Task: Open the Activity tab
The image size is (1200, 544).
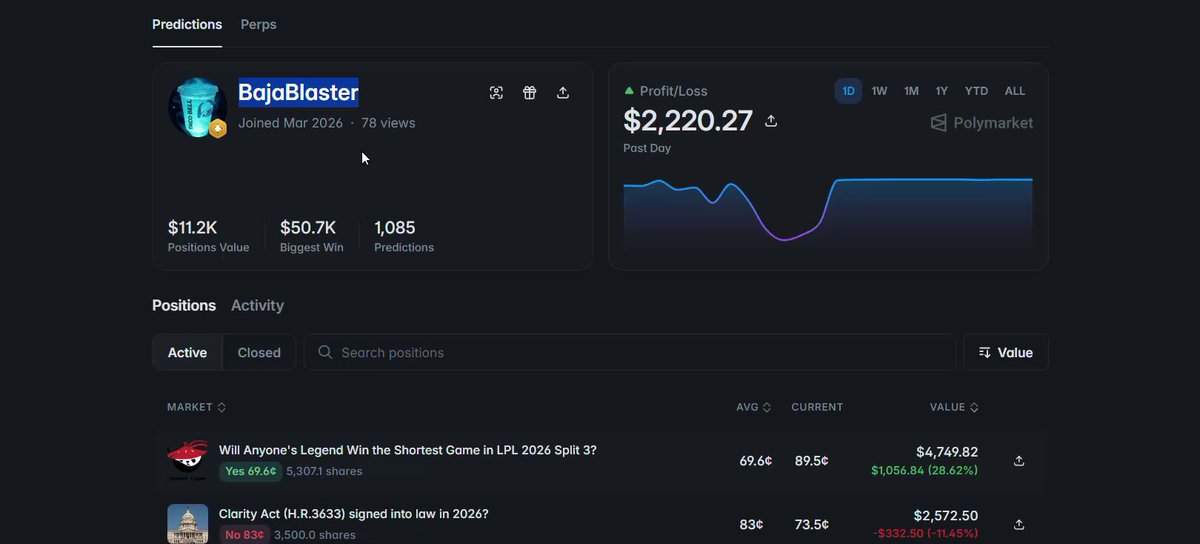Action: click(x=257, y=305)
